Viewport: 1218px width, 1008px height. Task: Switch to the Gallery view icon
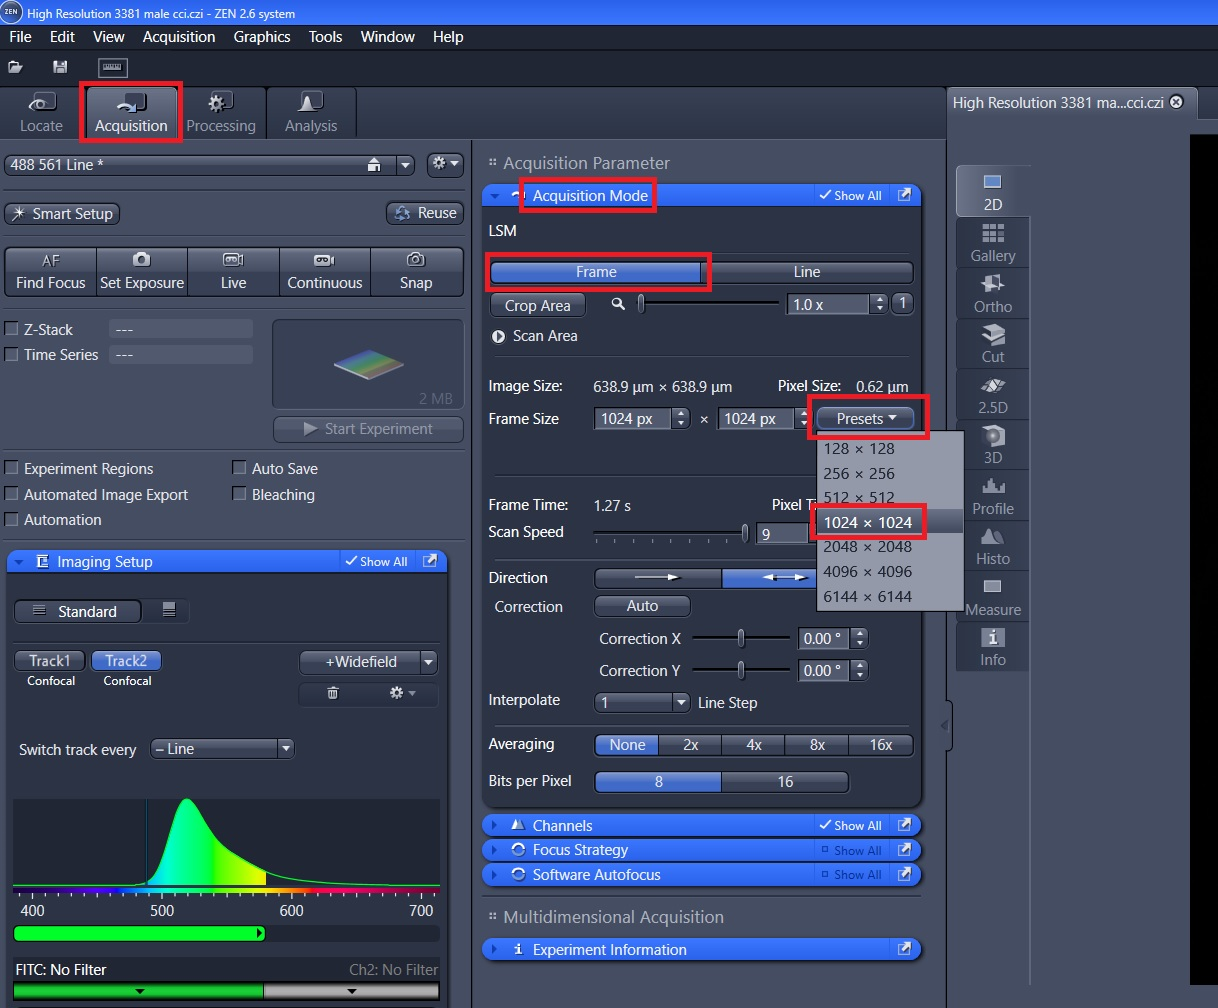click(x=992, y=242)
